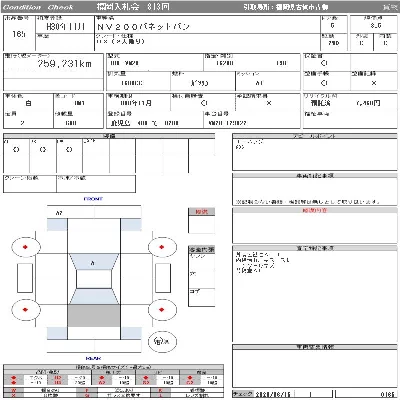Click the REAR label below the car diagram
This screenshot has height=400, width=400.
pyautogui.click(x=93, y=358)
